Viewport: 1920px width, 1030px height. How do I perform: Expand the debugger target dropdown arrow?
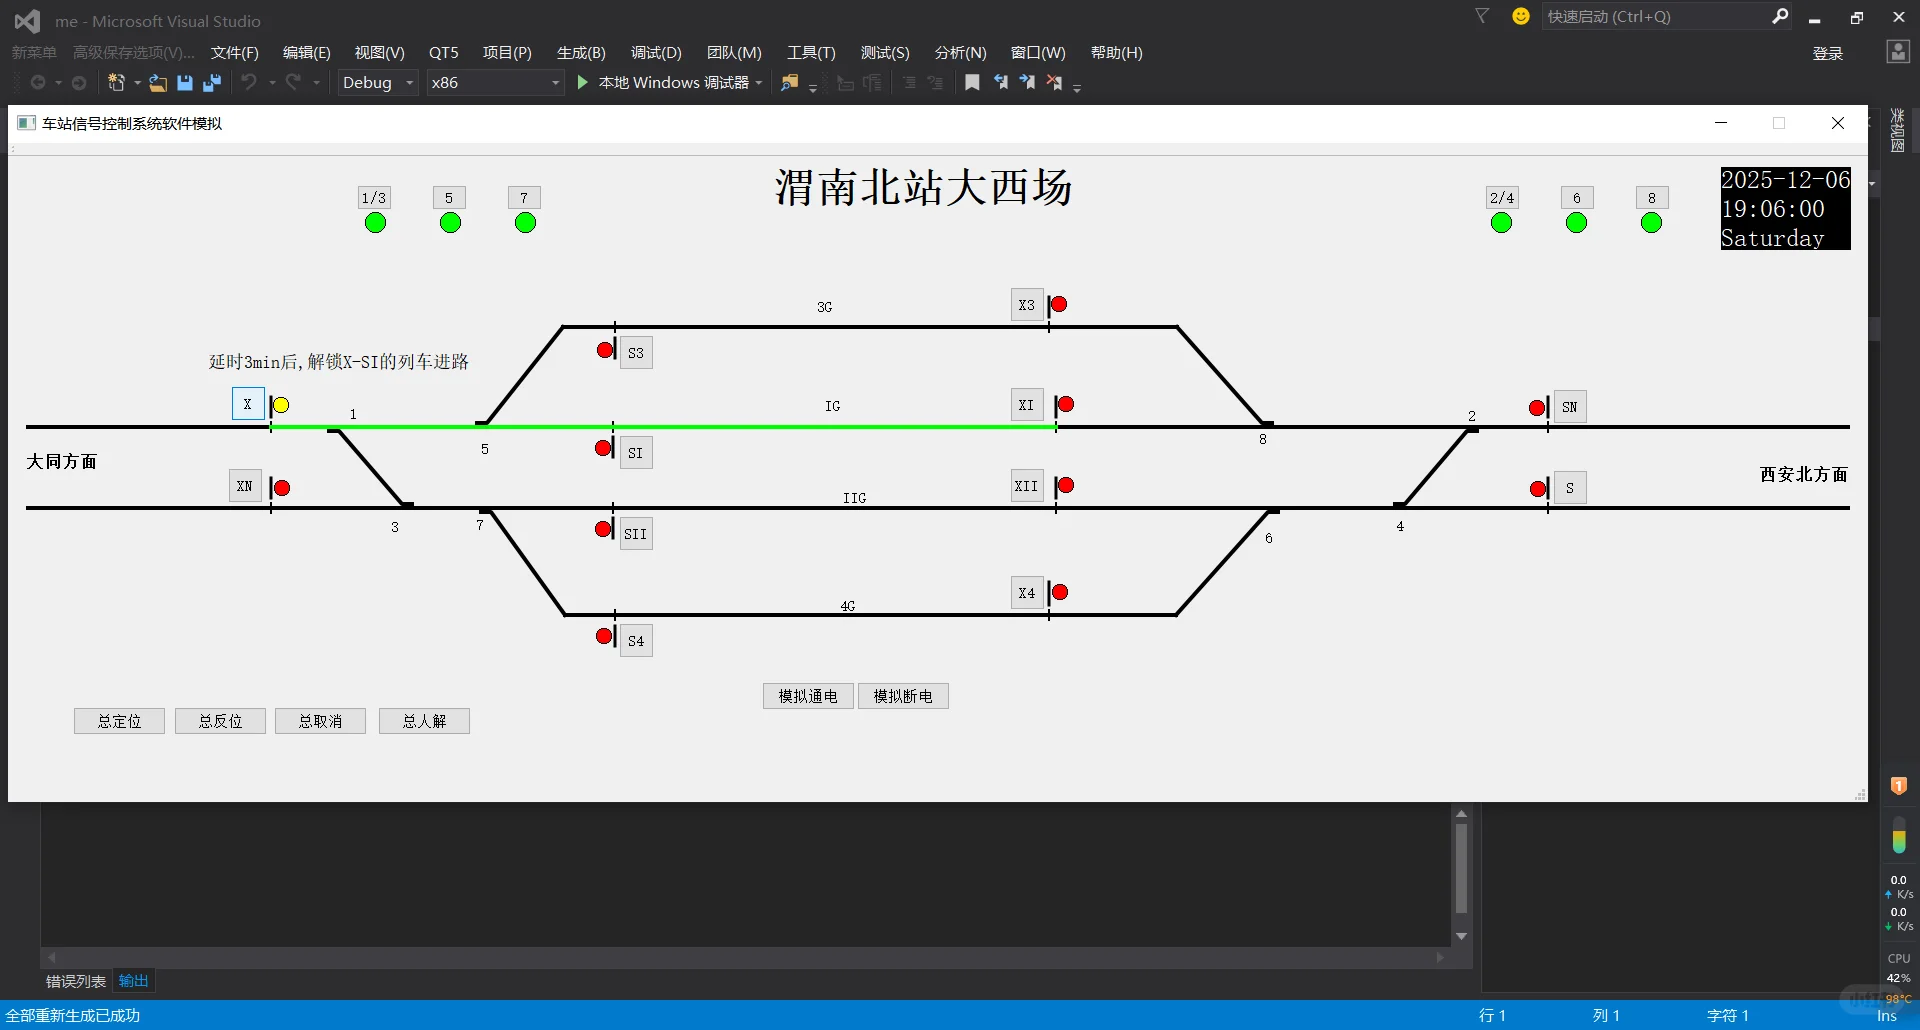(x=758, y=83)
